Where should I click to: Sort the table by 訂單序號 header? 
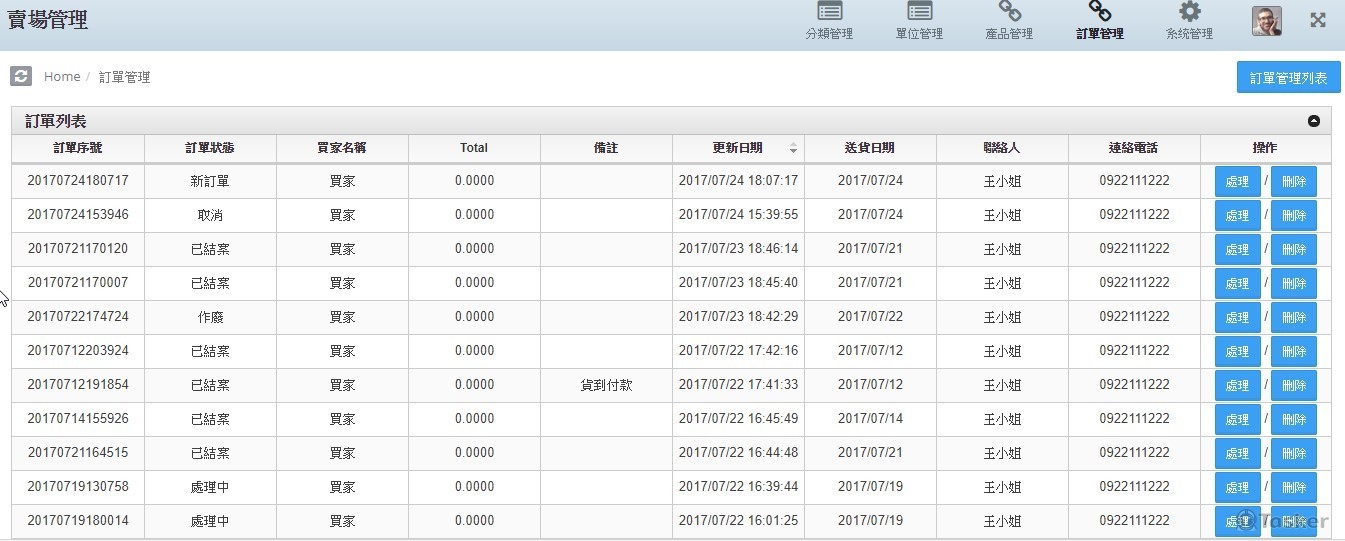(x=78, y=148)
